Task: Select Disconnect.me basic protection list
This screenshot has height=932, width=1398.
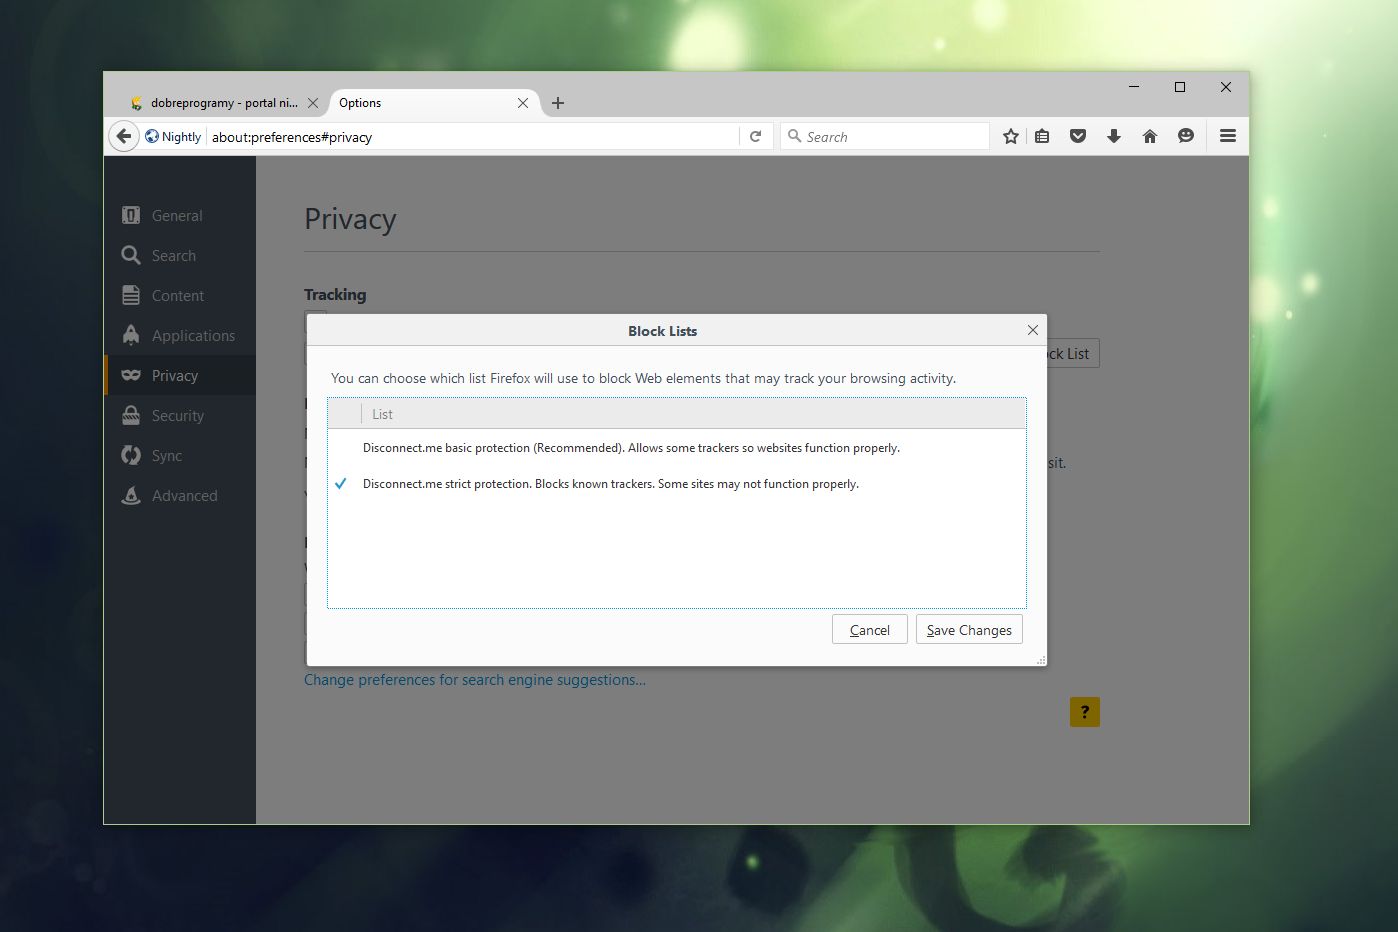Action: (x=677, y=448)
